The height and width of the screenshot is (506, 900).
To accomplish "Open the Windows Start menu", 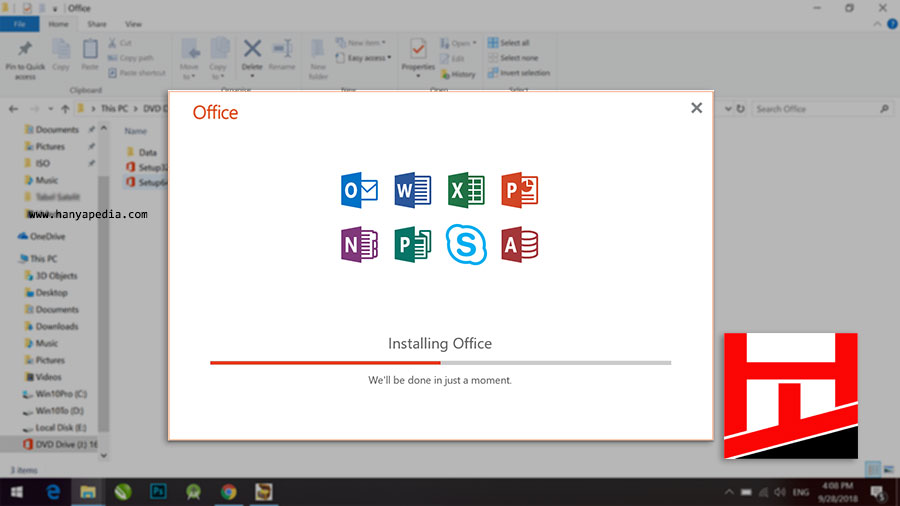I will [16, 492].
